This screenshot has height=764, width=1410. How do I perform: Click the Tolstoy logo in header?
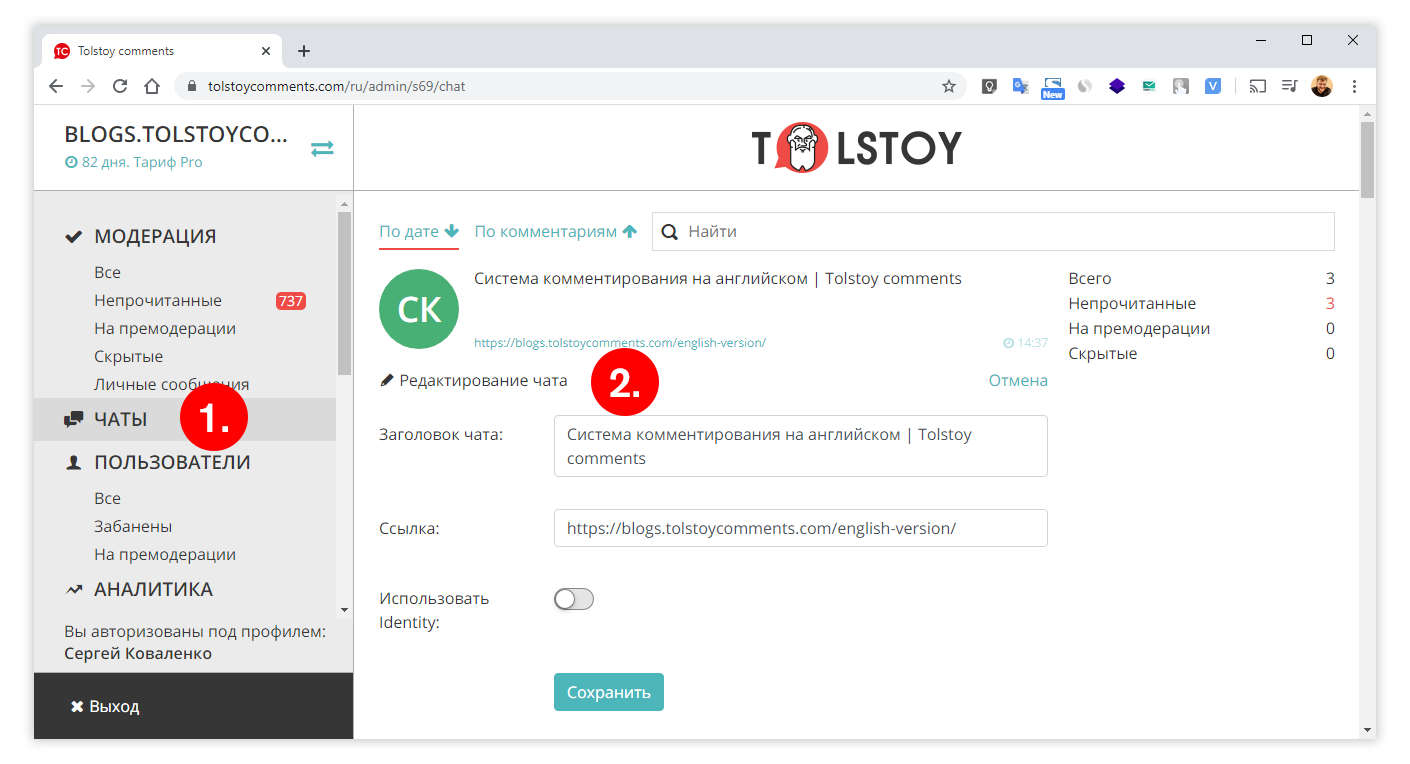tap(857, 148)
